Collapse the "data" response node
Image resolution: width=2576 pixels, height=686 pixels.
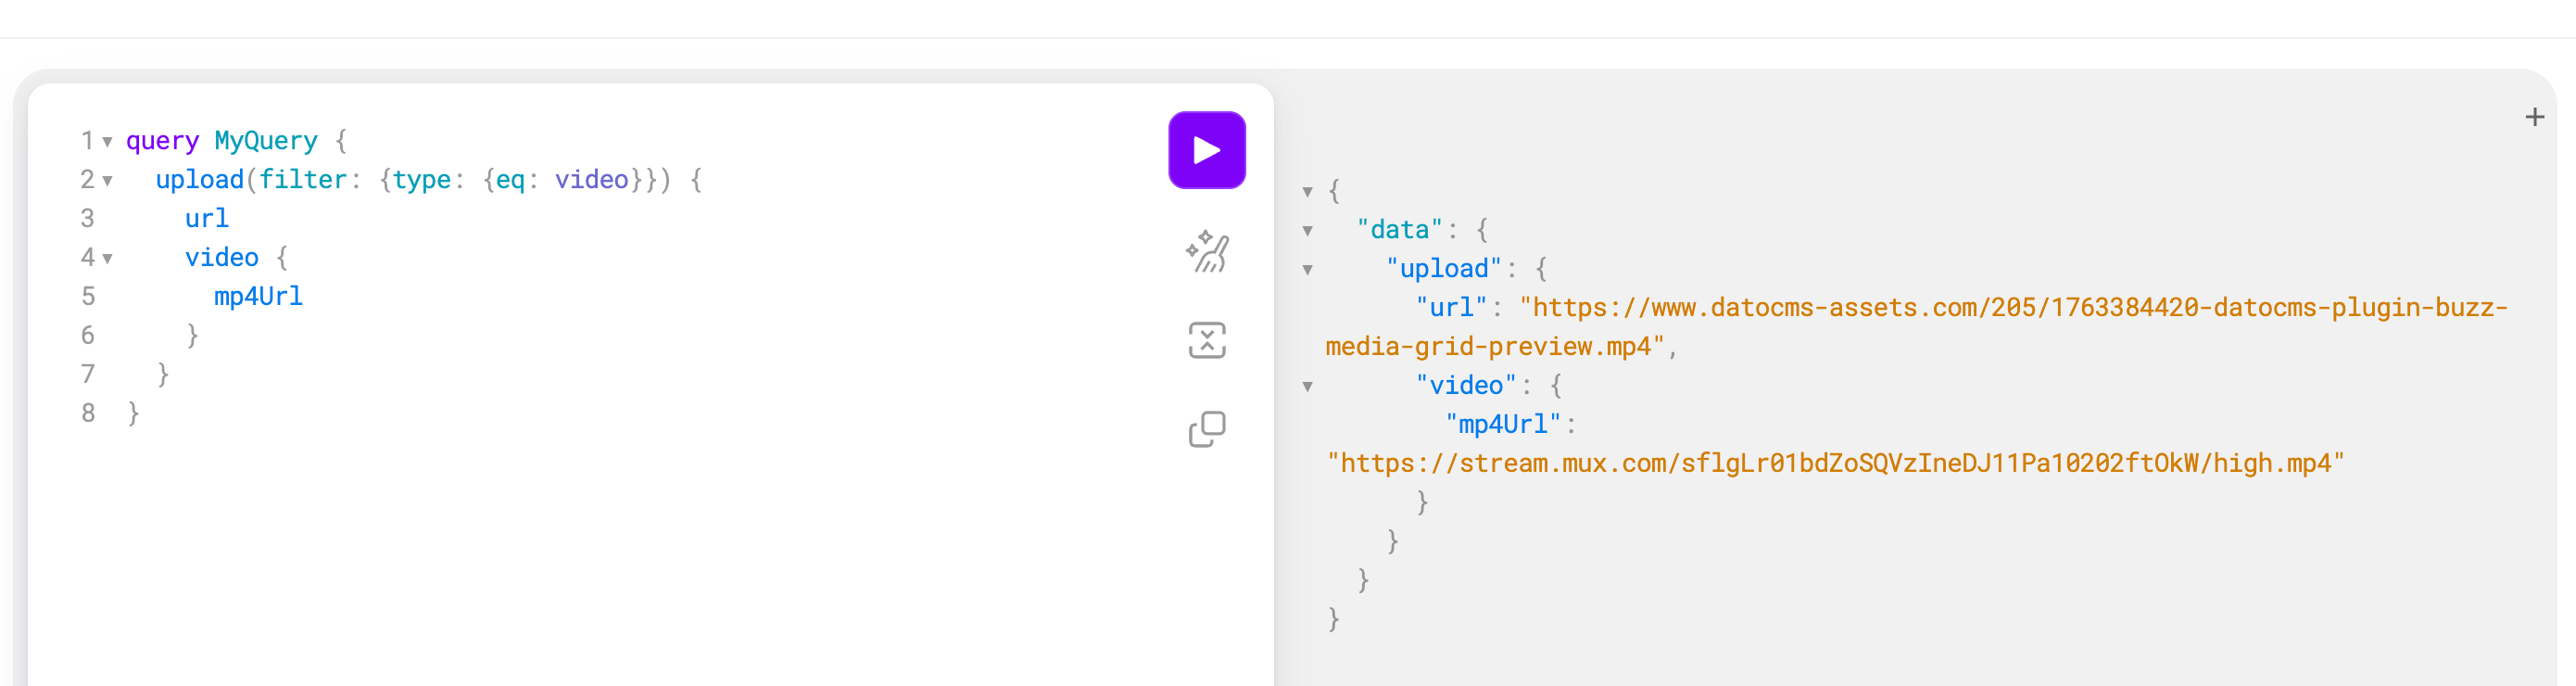(1307, 231)
